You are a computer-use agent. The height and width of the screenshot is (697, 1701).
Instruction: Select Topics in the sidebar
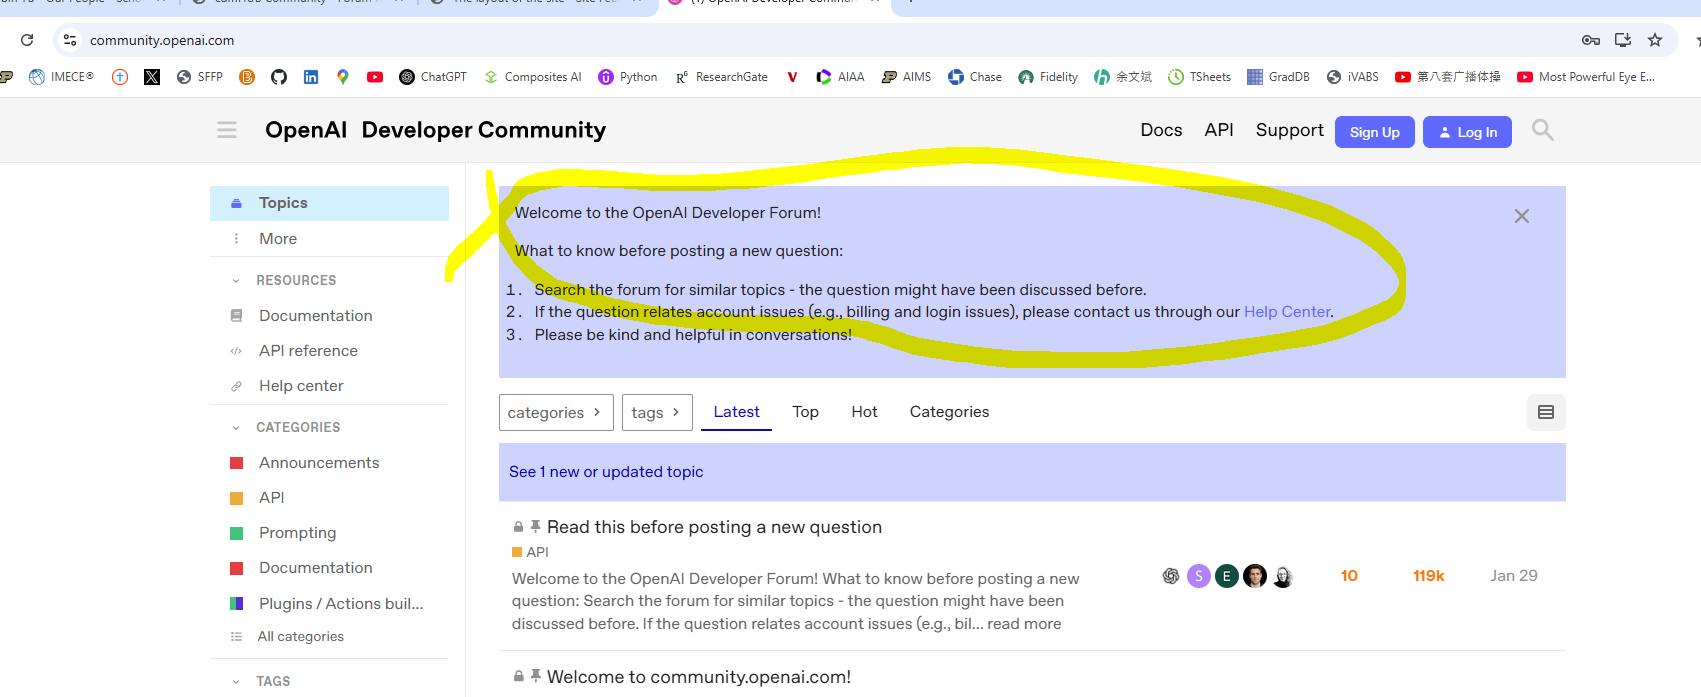329,203
